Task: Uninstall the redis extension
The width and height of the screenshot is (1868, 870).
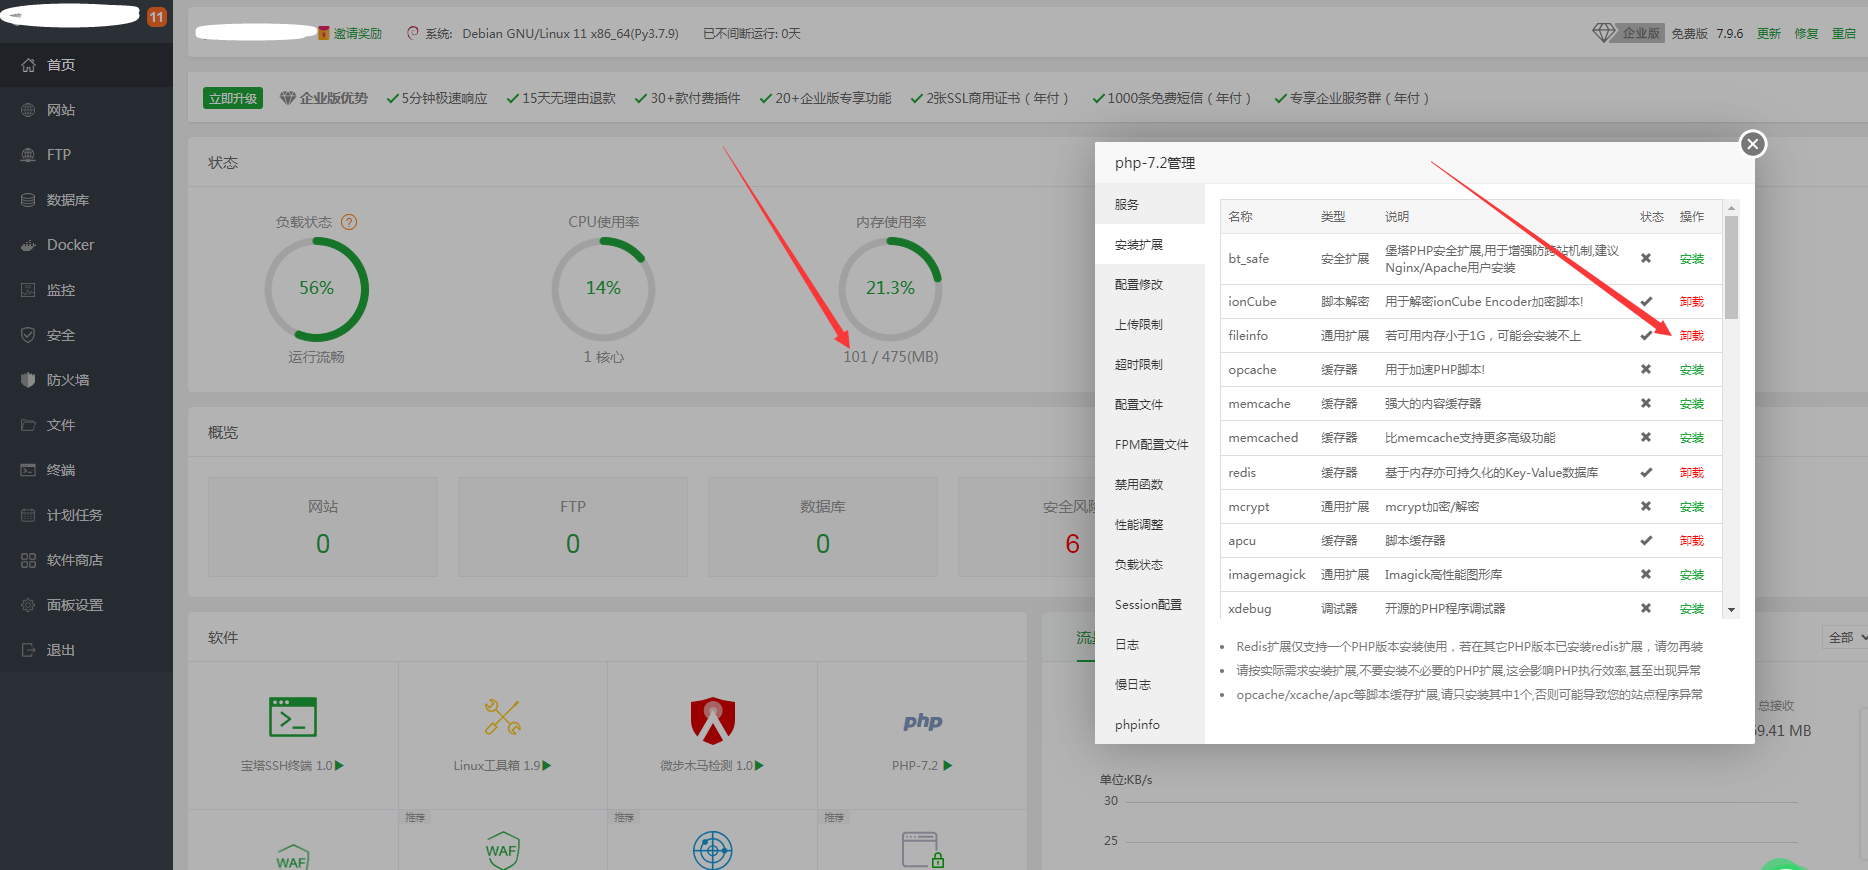Action: click(x=1692, y=473)
